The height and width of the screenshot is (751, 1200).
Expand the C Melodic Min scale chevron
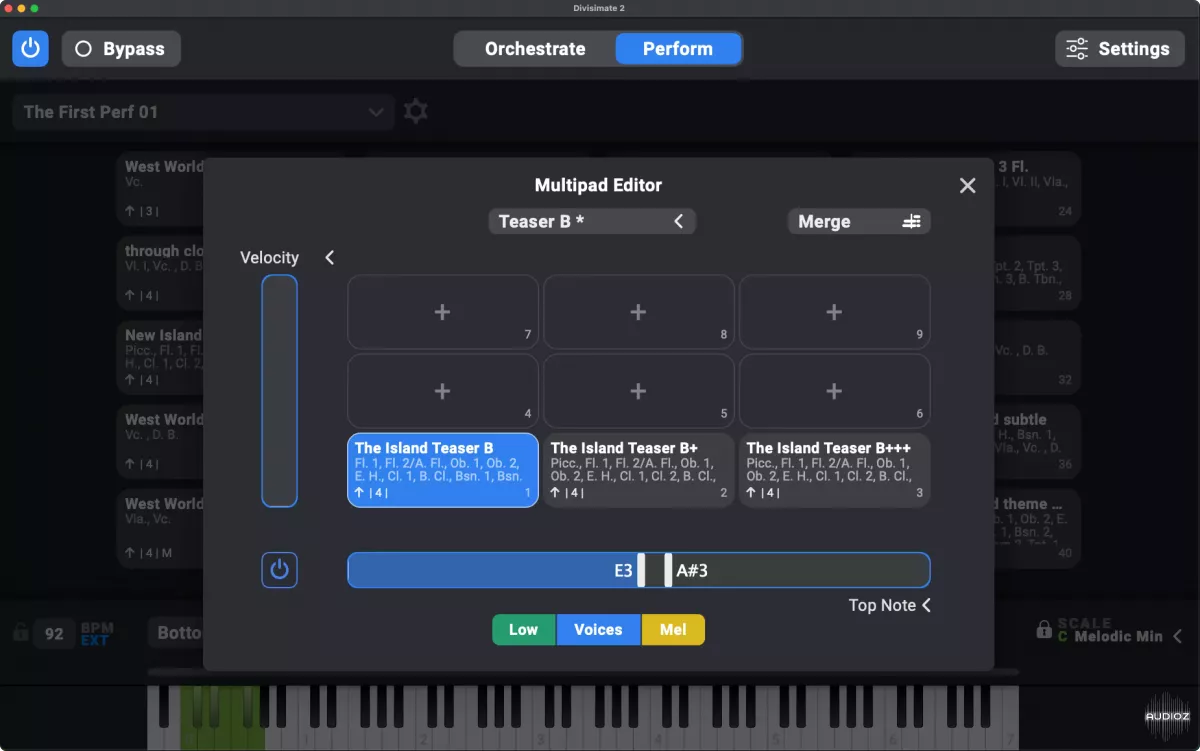coord(1177,636)
